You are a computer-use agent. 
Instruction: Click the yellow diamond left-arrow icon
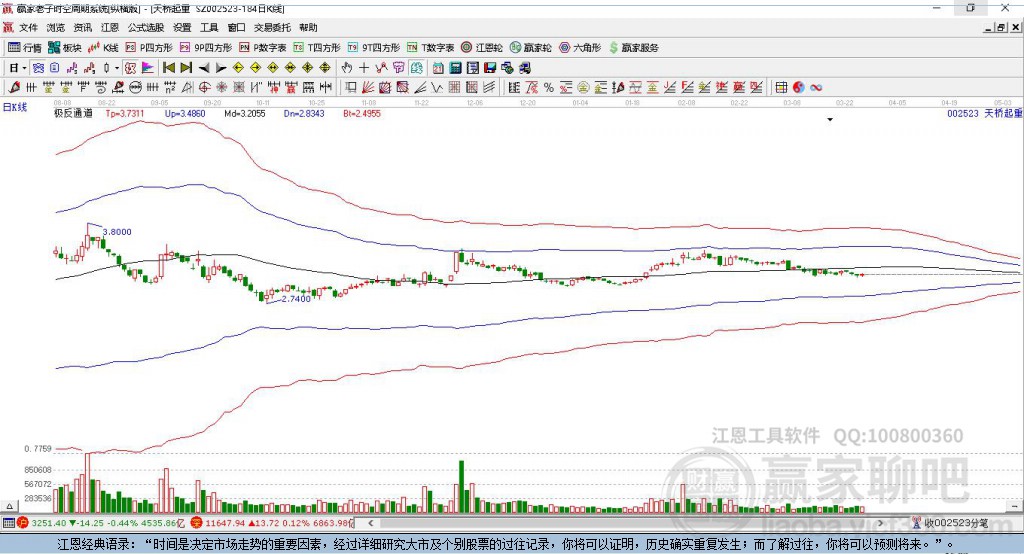tap(238, 68)
